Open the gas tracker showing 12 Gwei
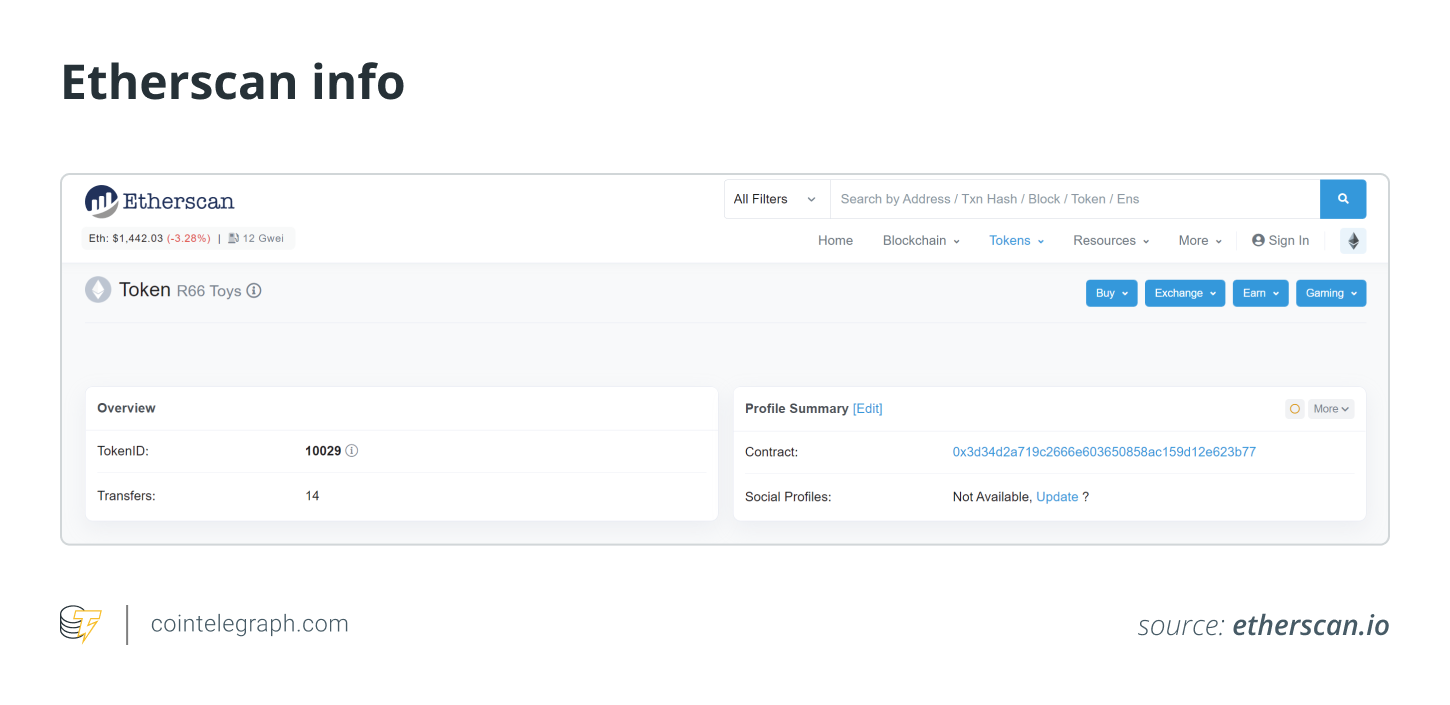This screenshot has height=705, width=1450. click(256, 238)
